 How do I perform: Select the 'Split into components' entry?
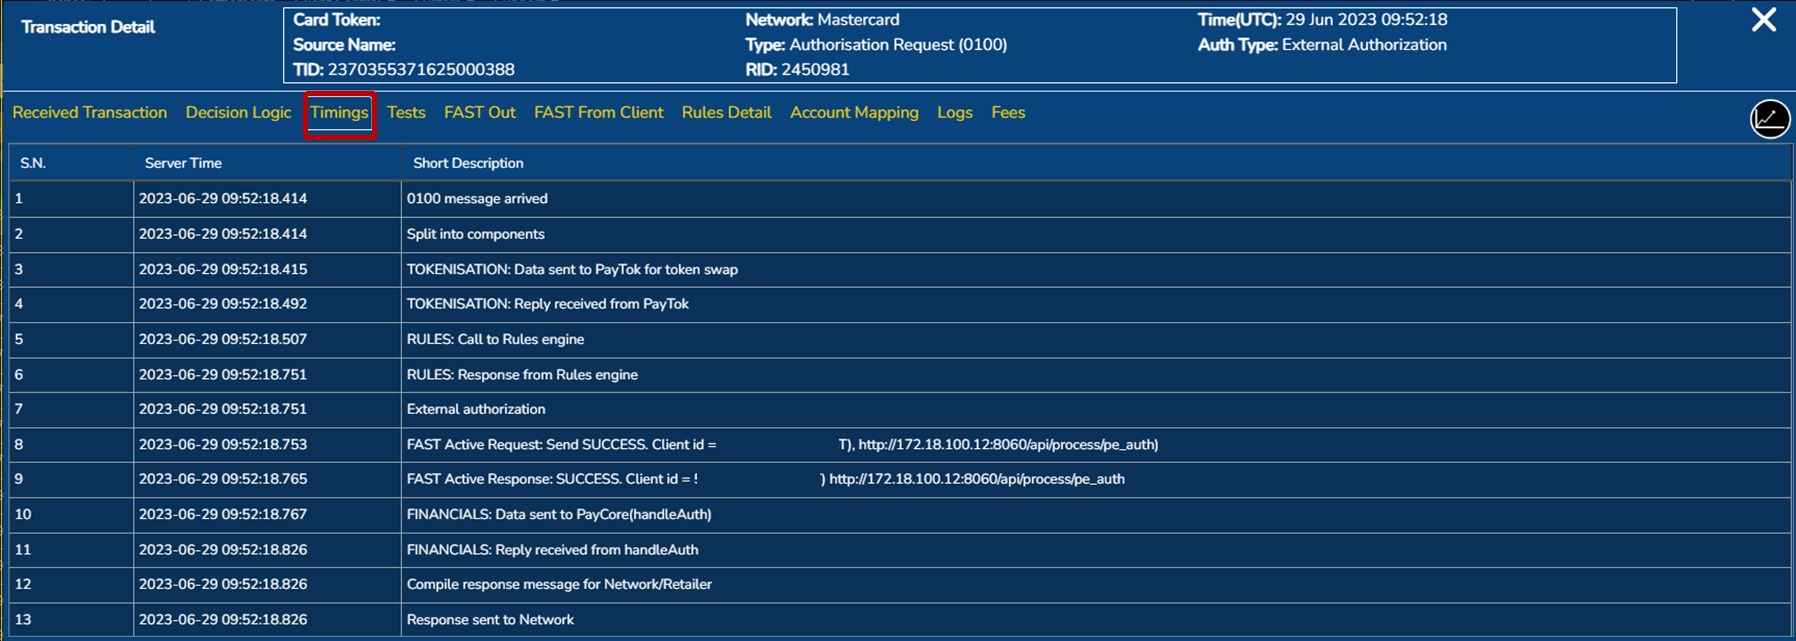pyautogui.click(x=476, y=234)
